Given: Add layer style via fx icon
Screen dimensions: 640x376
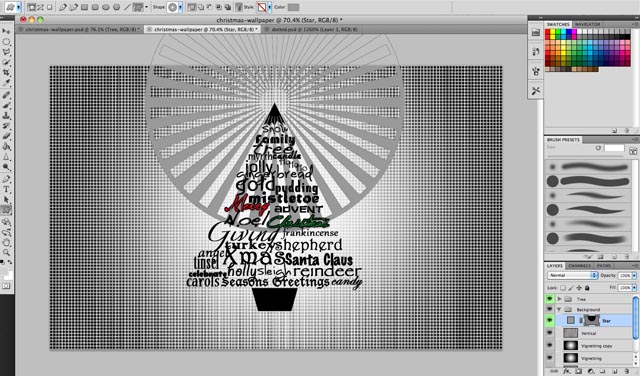Looking at the screenshot, I should 567,372.
